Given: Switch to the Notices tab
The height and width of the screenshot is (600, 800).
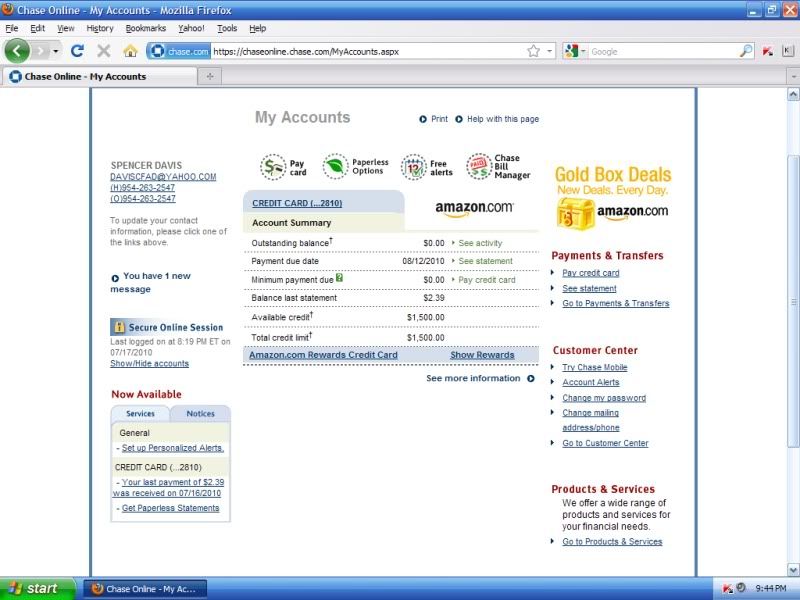Looking at the screenshot, I should [201, 413].
